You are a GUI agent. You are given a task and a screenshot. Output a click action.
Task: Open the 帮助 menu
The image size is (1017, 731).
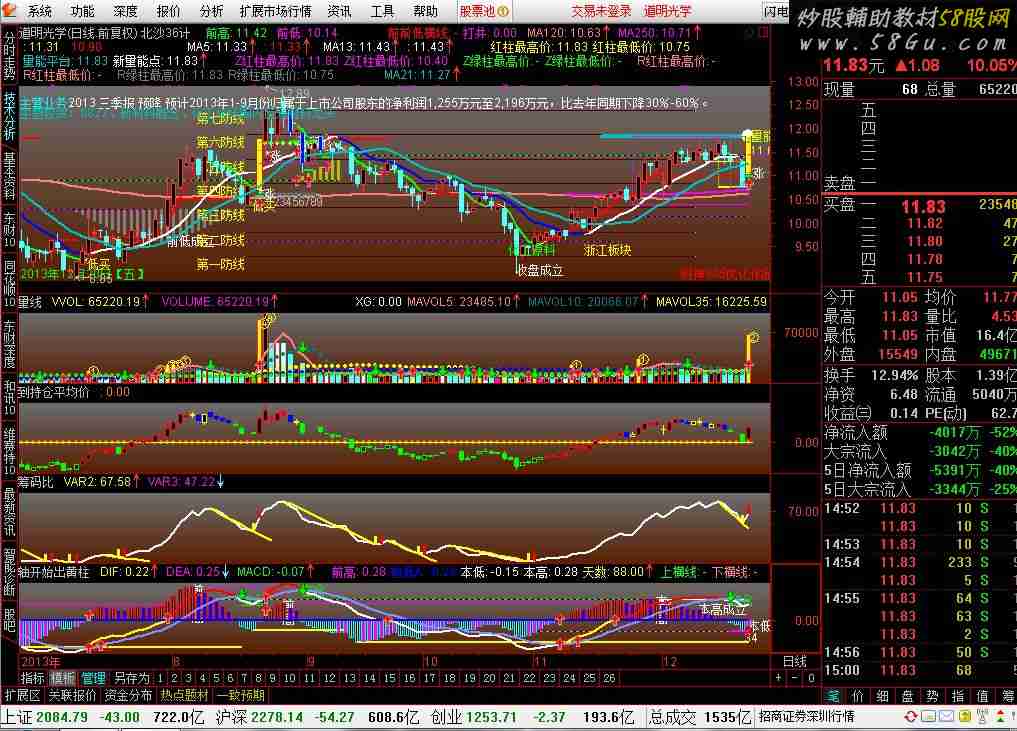(425, 11)
